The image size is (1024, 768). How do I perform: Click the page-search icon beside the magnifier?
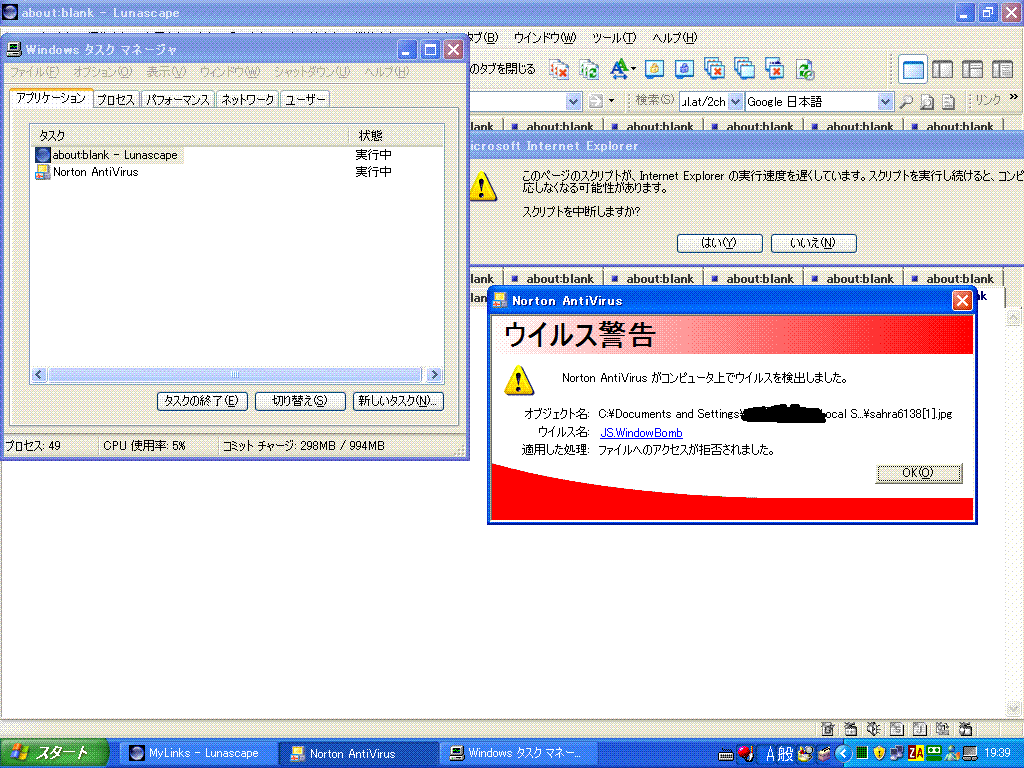(x=927, y=101)
